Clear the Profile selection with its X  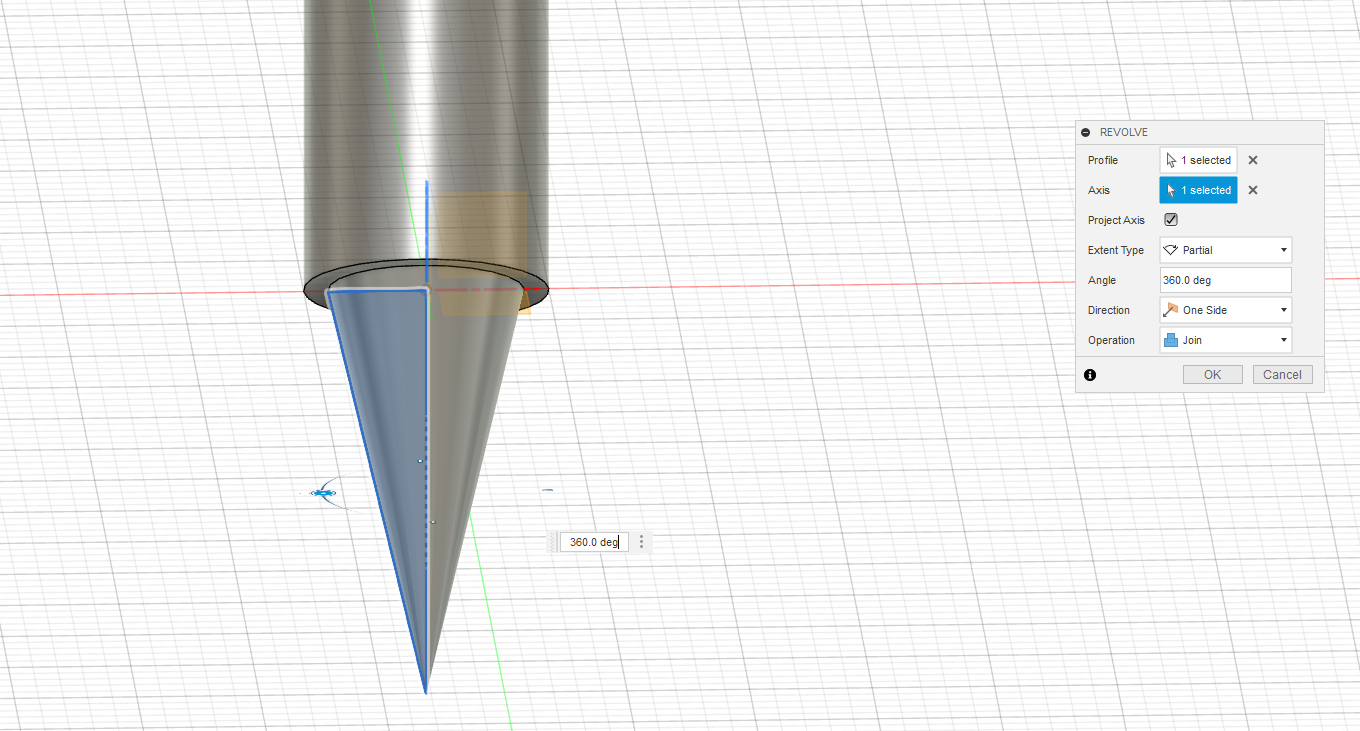coord(1253,160)
